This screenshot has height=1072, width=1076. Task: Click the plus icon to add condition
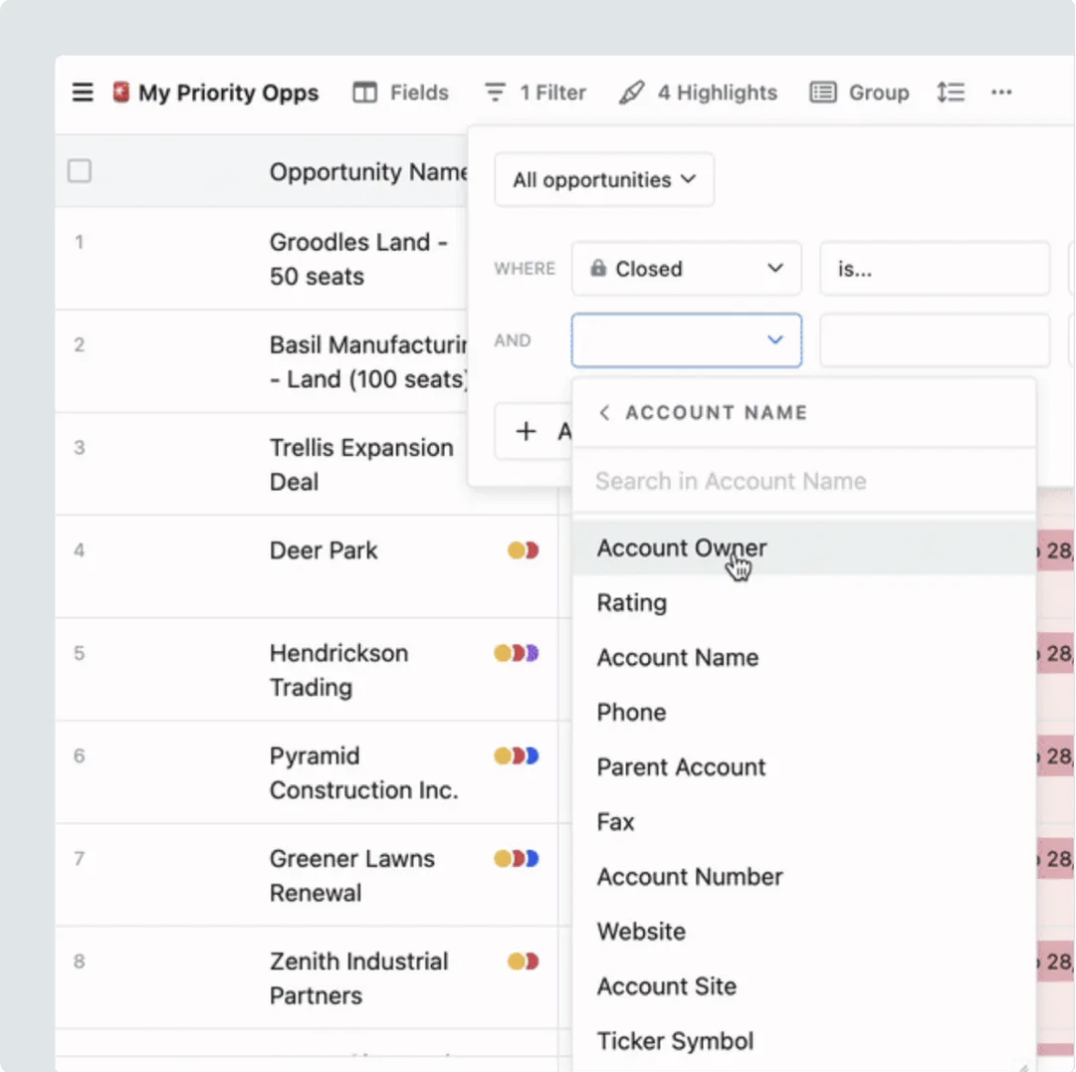[526, 431]
